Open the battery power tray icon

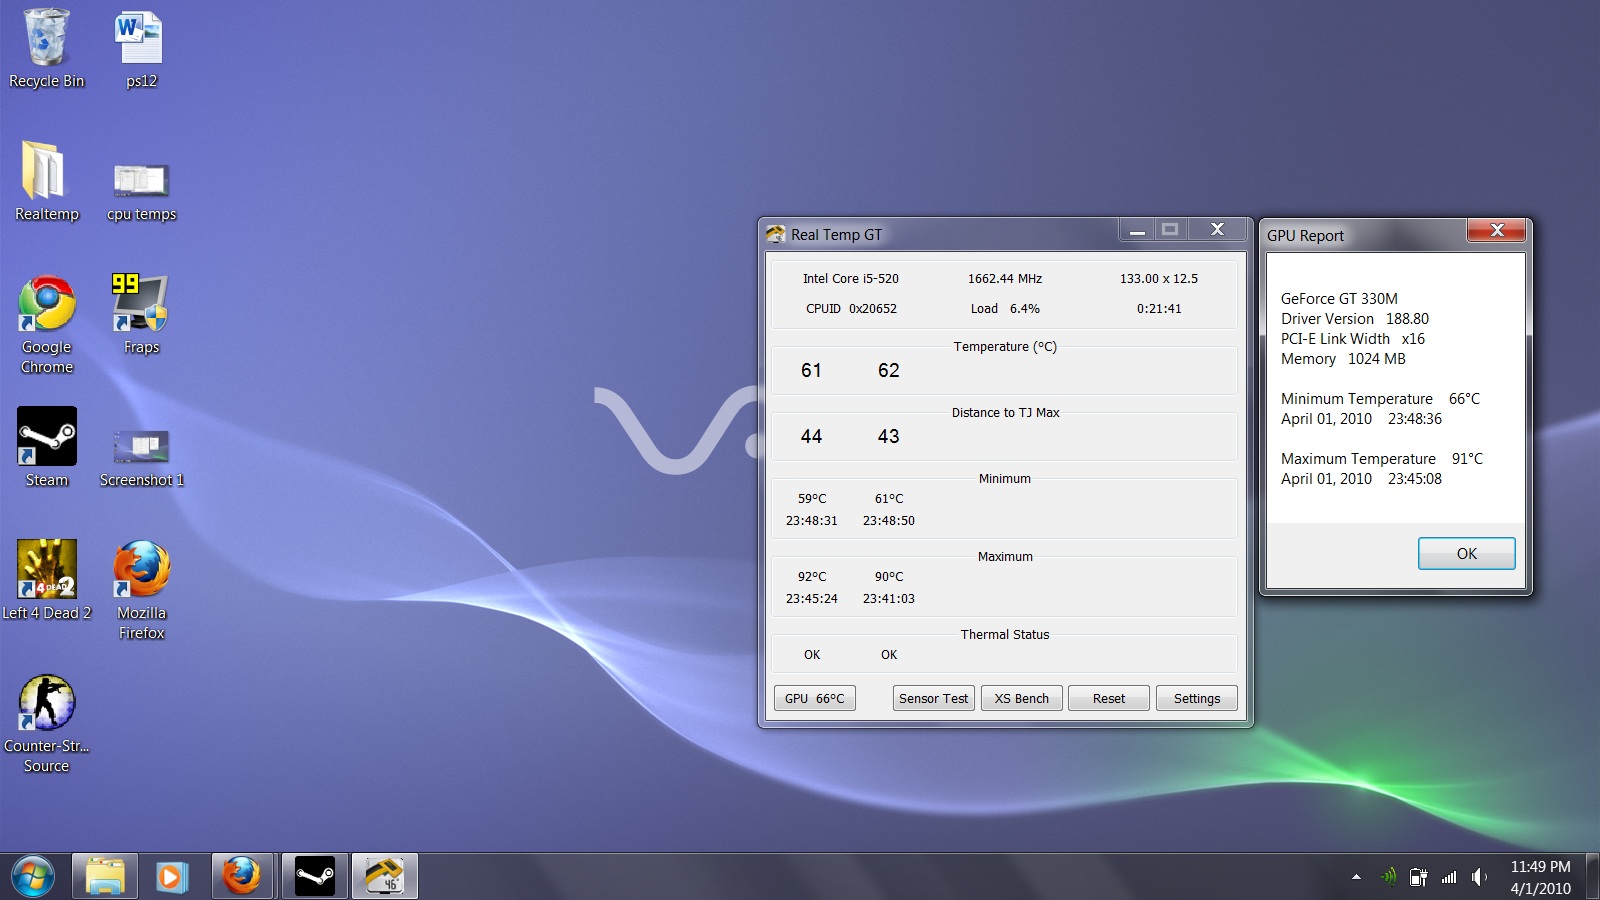click(x=1418, y=877)
